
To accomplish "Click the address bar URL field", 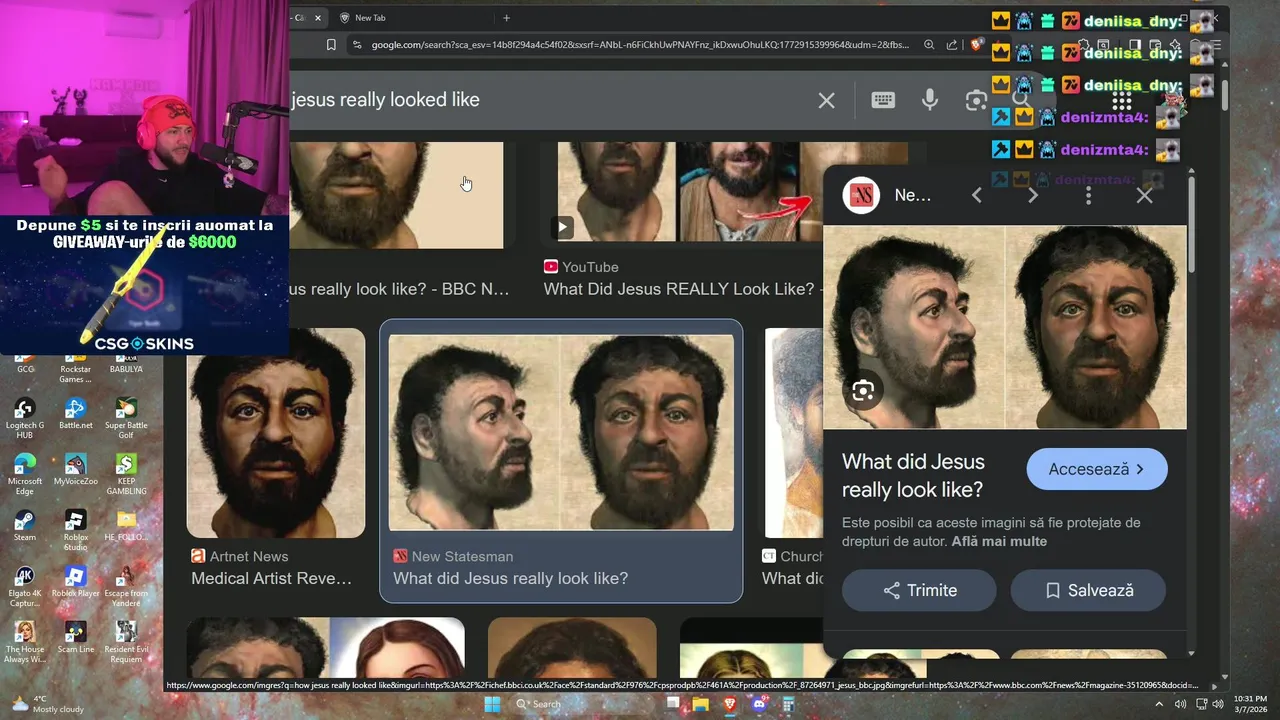I will [640, 44].
